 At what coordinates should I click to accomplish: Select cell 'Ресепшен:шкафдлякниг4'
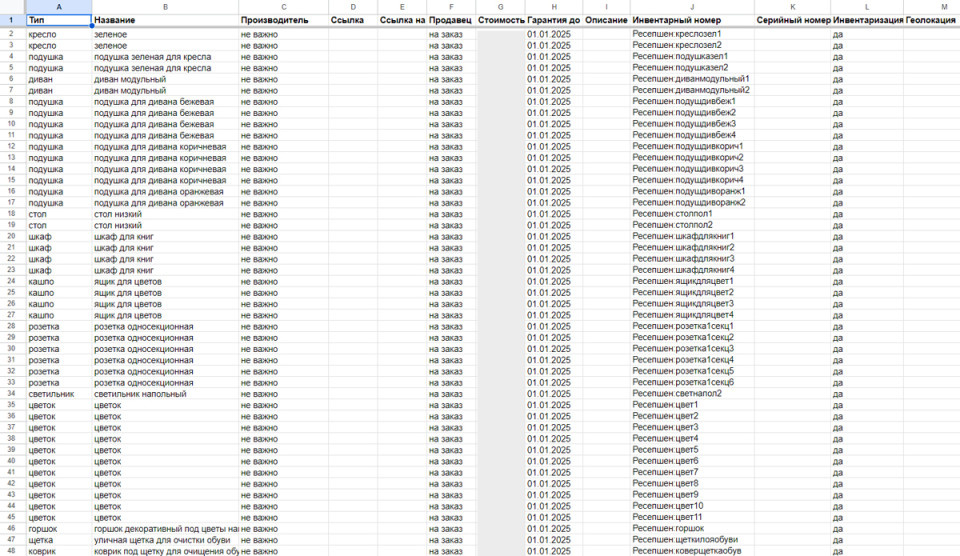[692, 270]
